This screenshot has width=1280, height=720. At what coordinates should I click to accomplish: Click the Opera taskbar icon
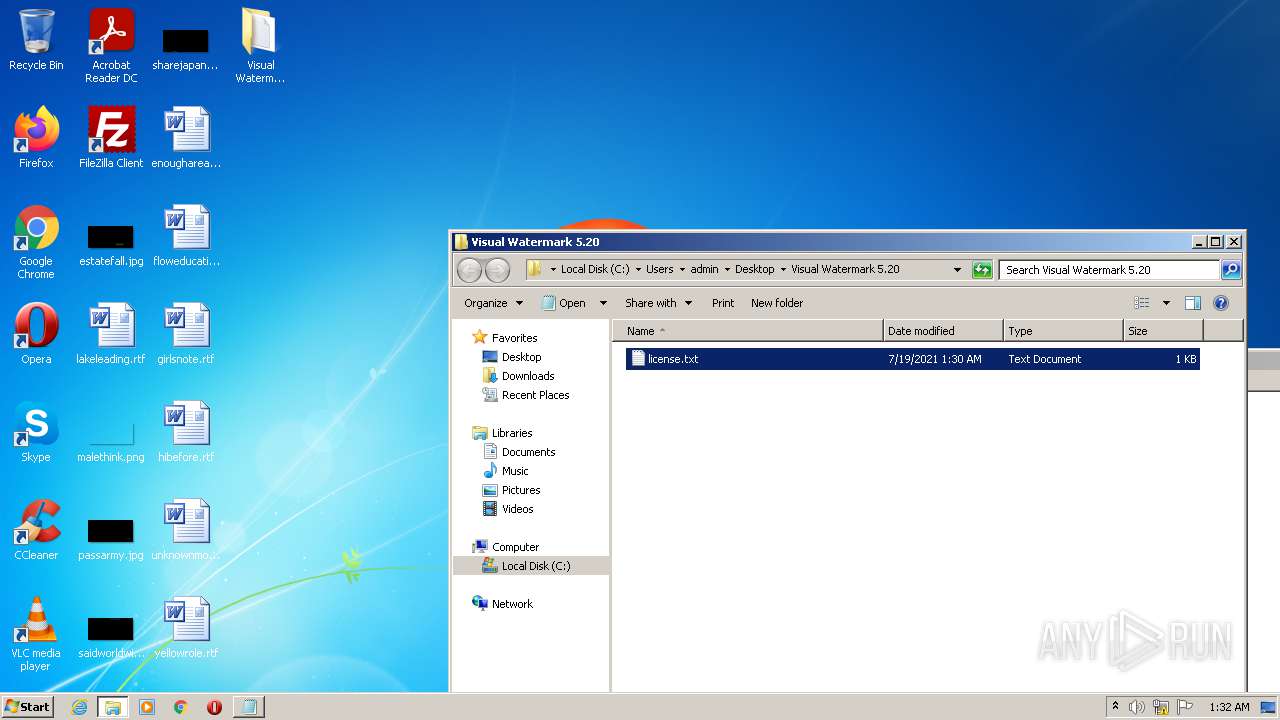(214, 707)
